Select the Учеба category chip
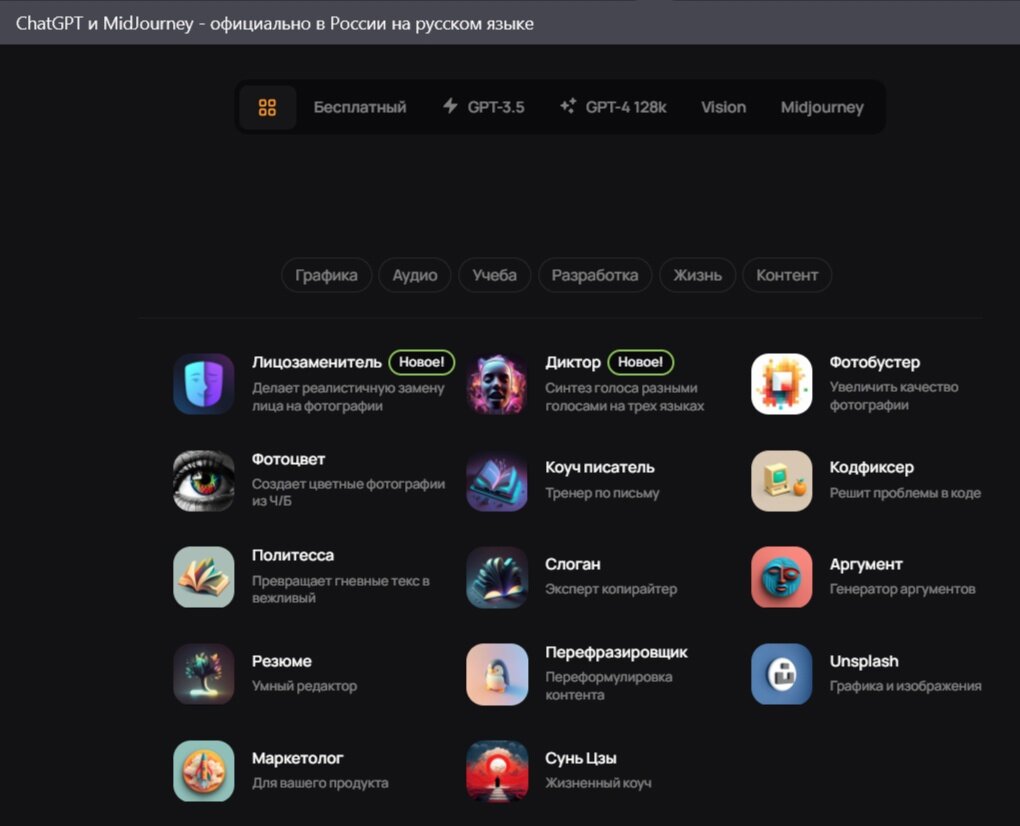The height and width of the screenshot is (826, 1020). pyautogui.click(x=494, y=275)
